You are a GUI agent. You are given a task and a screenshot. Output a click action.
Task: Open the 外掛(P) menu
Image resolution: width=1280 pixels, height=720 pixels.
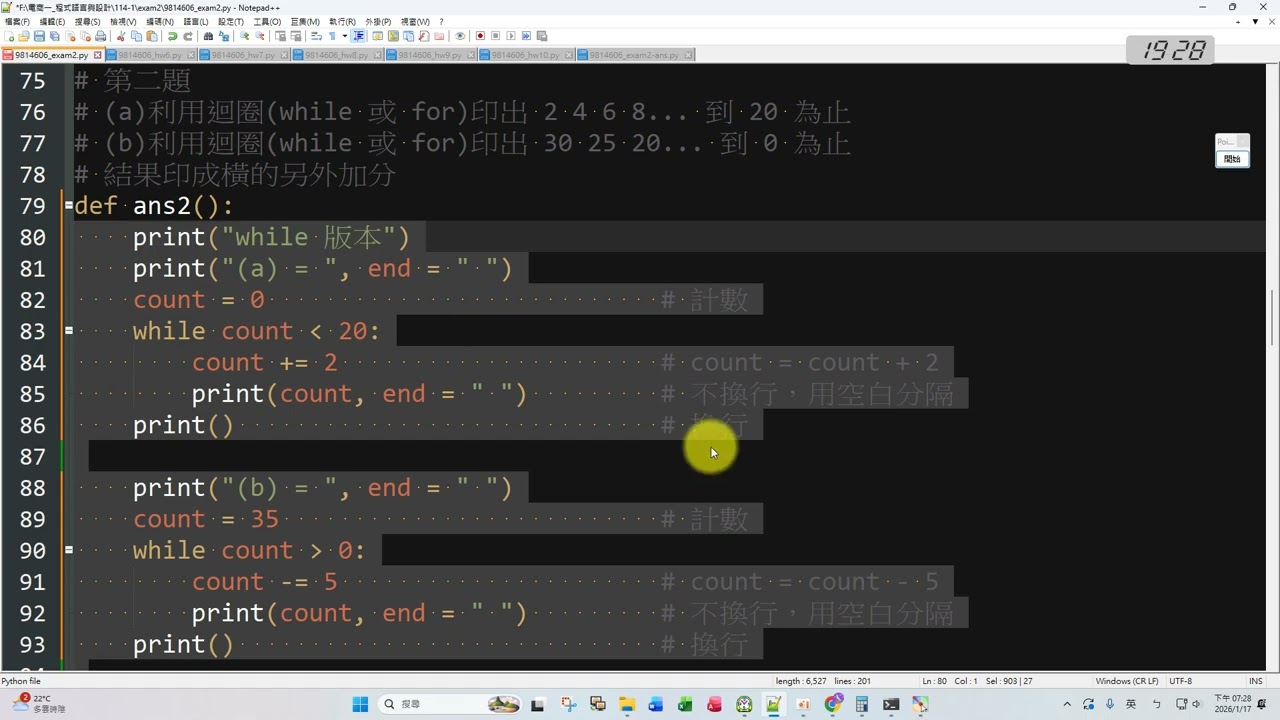(378, 21)
